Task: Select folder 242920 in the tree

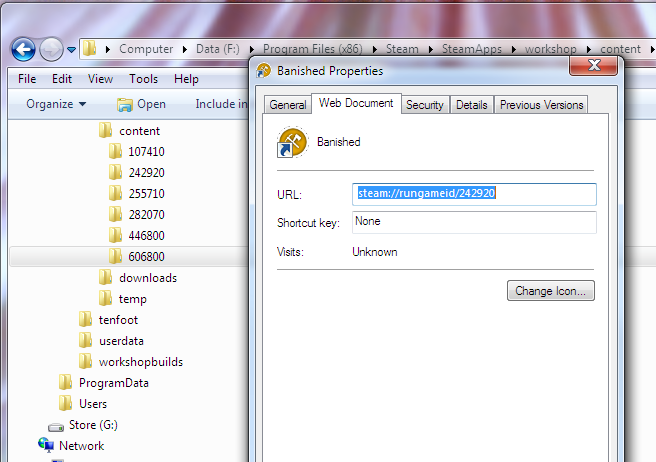Action: (x=146, y=172)
